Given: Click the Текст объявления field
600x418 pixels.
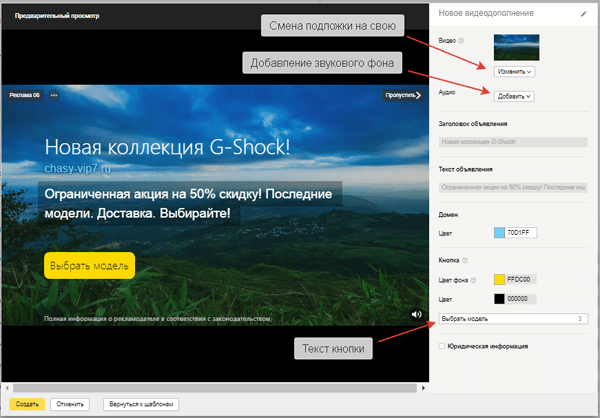Looking at the screenshot, I should click(x=513, y=188).
